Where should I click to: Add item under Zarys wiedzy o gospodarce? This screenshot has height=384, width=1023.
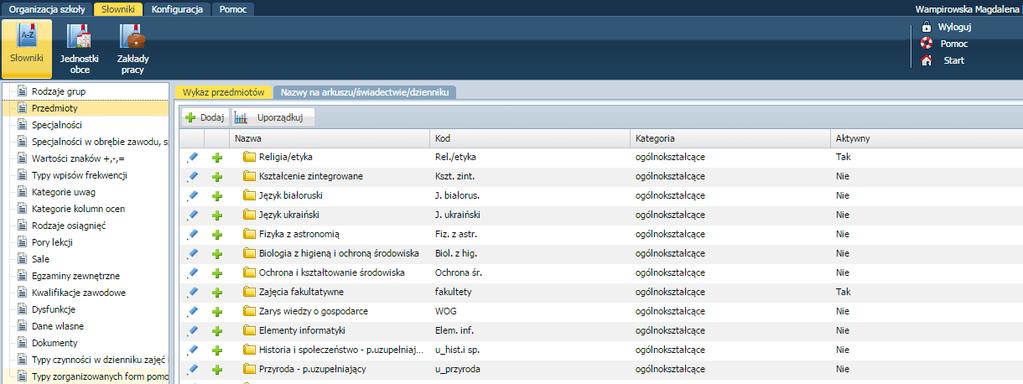pos(217,312)
